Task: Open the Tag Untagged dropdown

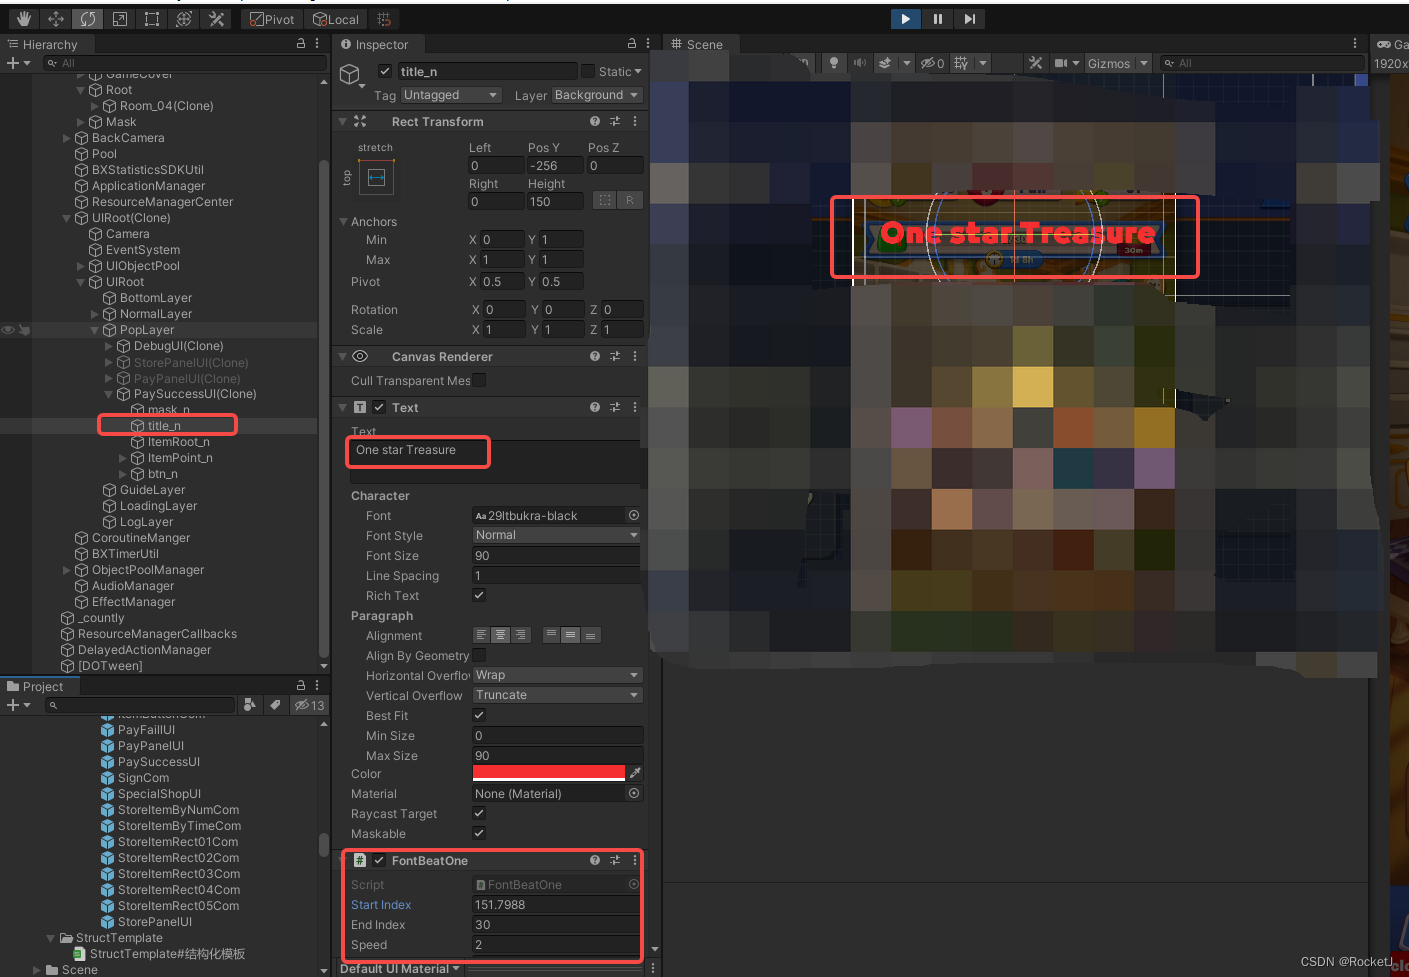Action: [x=451, y=95]
